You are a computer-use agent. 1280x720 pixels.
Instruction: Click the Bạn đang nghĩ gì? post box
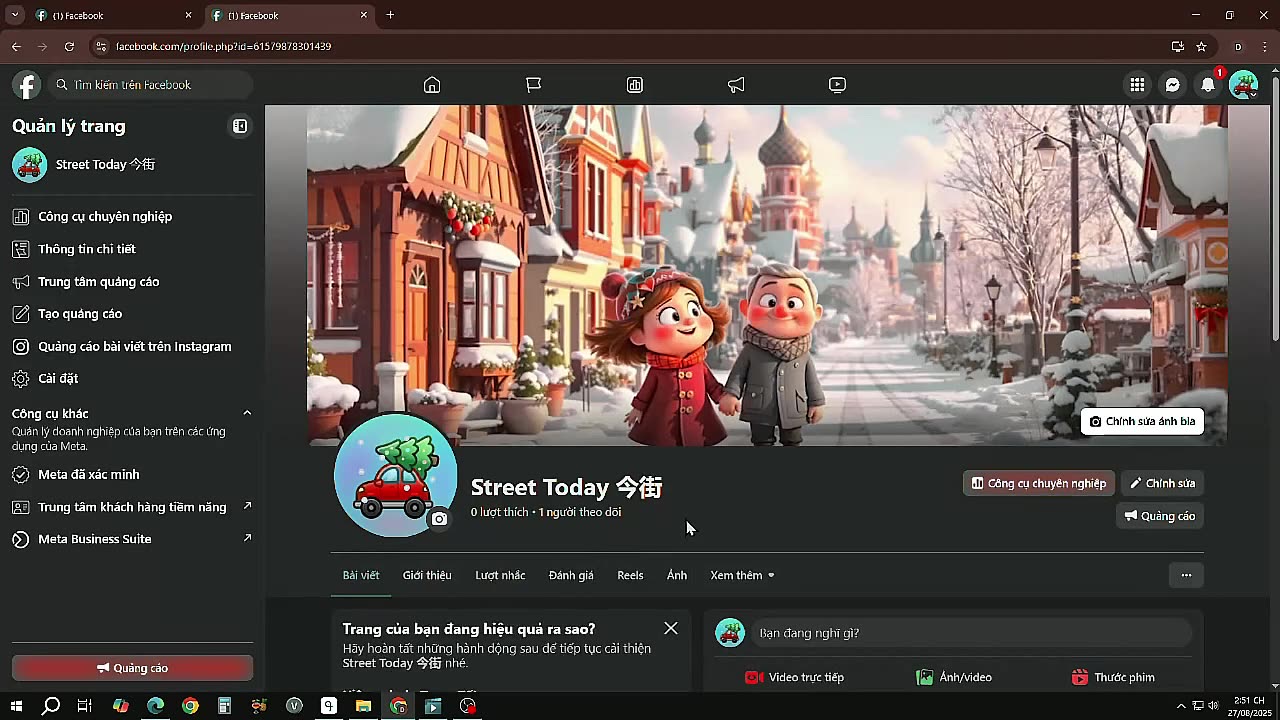click(971, 633)
